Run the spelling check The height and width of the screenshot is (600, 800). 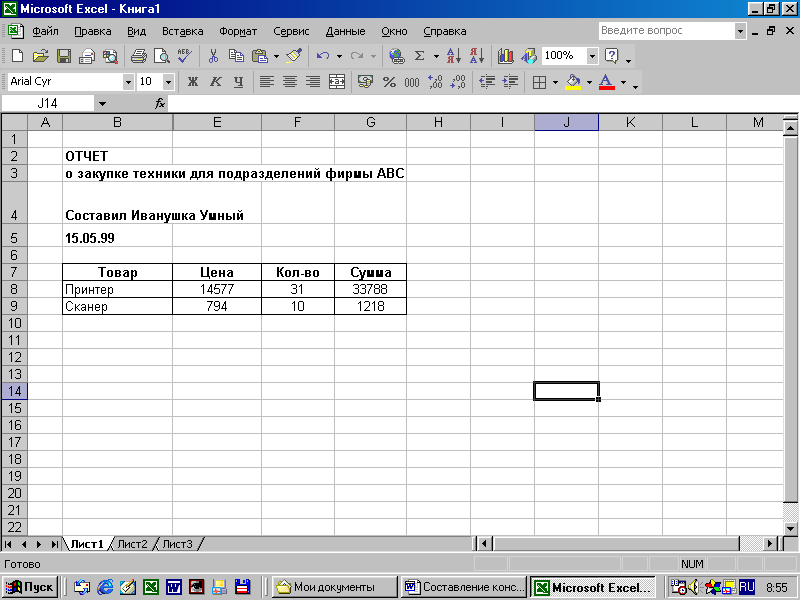click(x=185, y=56)
